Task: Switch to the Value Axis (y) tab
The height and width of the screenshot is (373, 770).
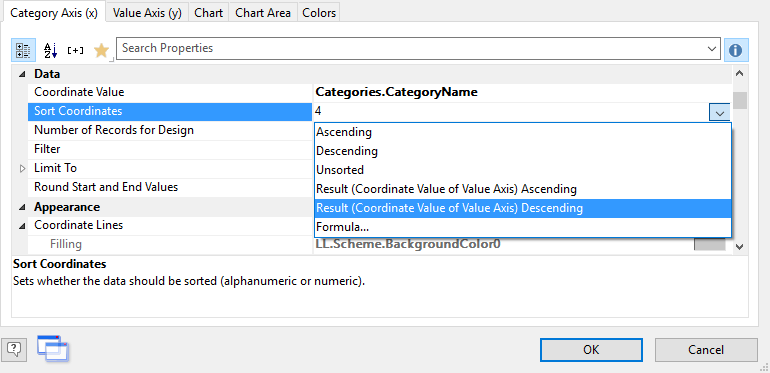Action: [x=147, y=13]
